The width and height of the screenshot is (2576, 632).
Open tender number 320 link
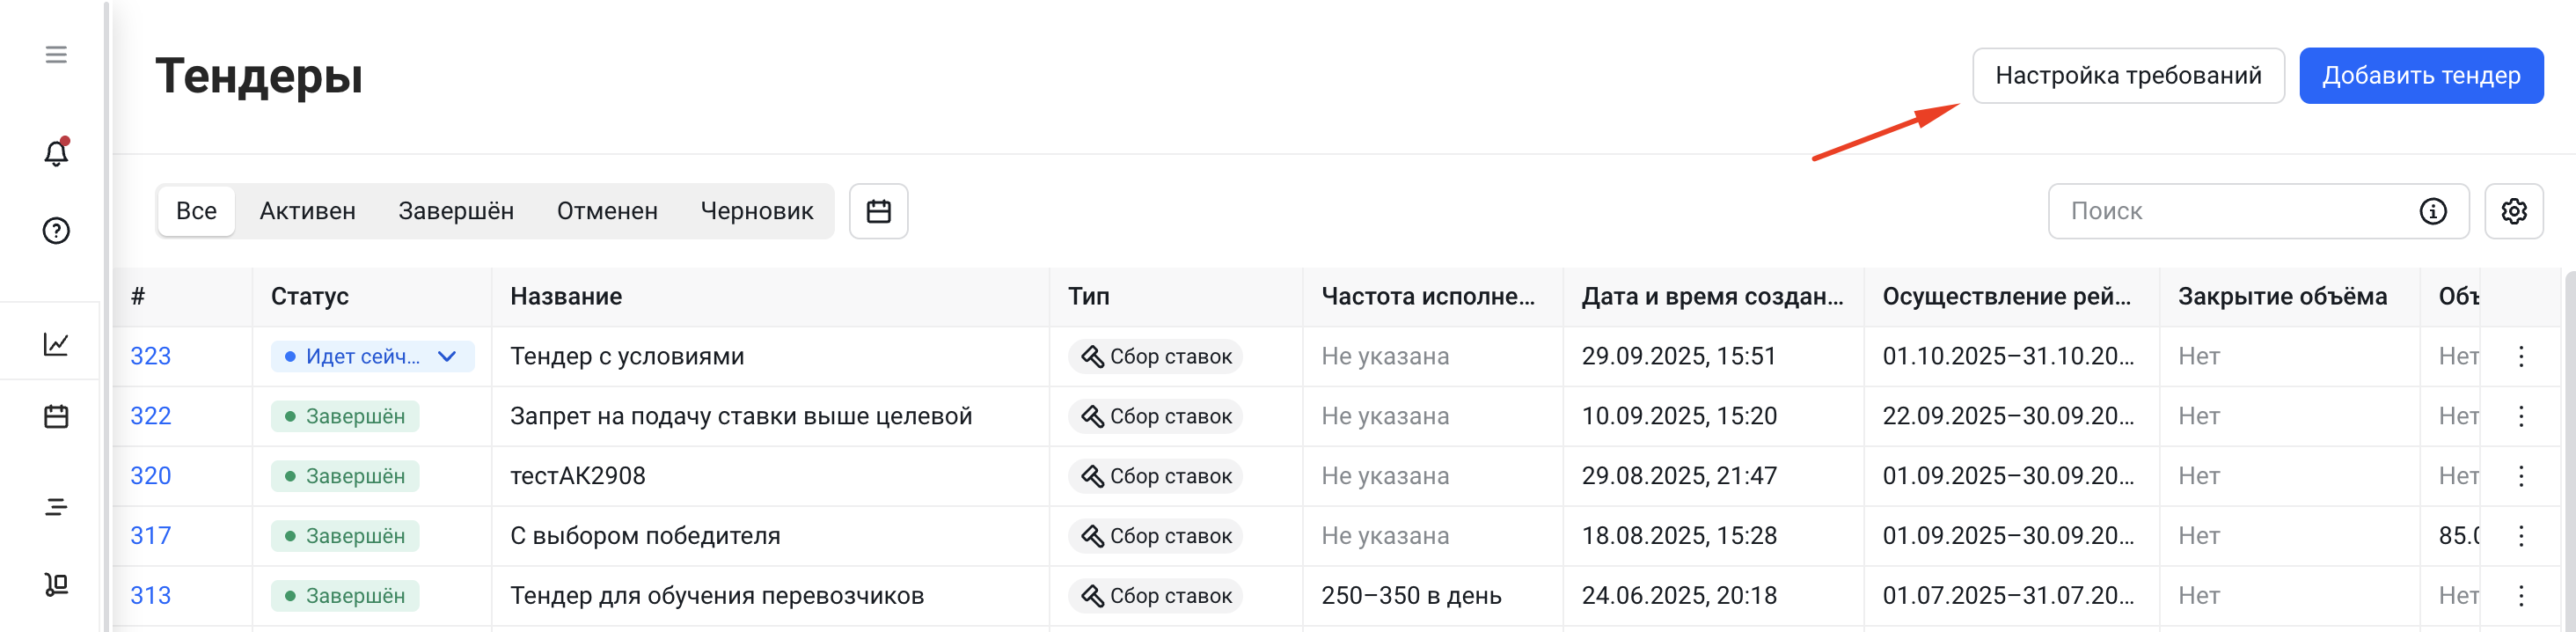coord(150,476)
